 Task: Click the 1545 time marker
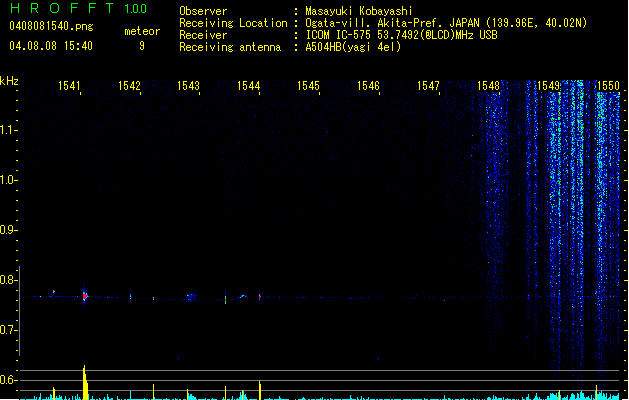coord(308,86)
